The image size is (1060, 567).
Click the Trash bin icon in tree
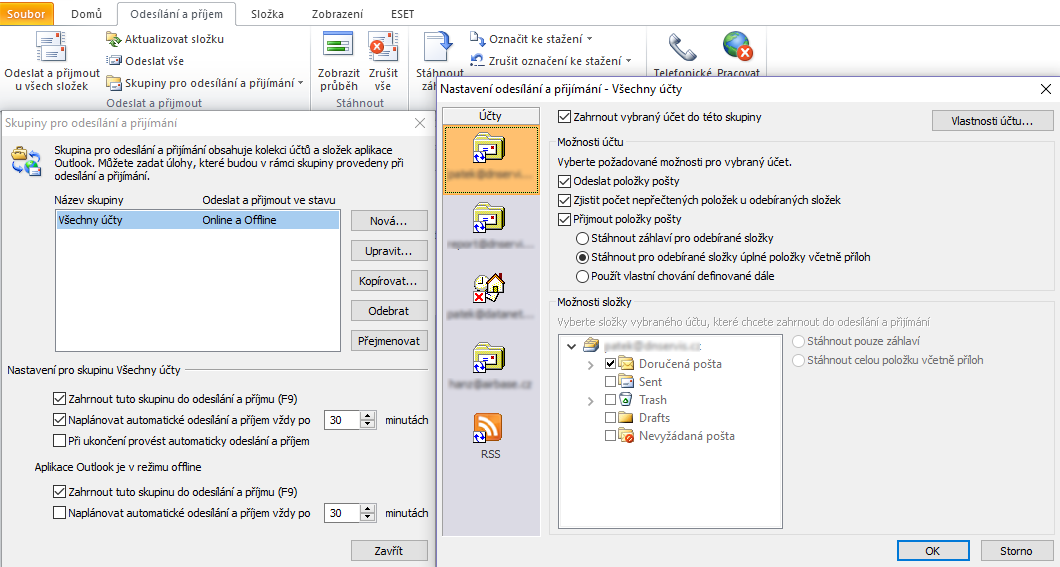point(625,399)
